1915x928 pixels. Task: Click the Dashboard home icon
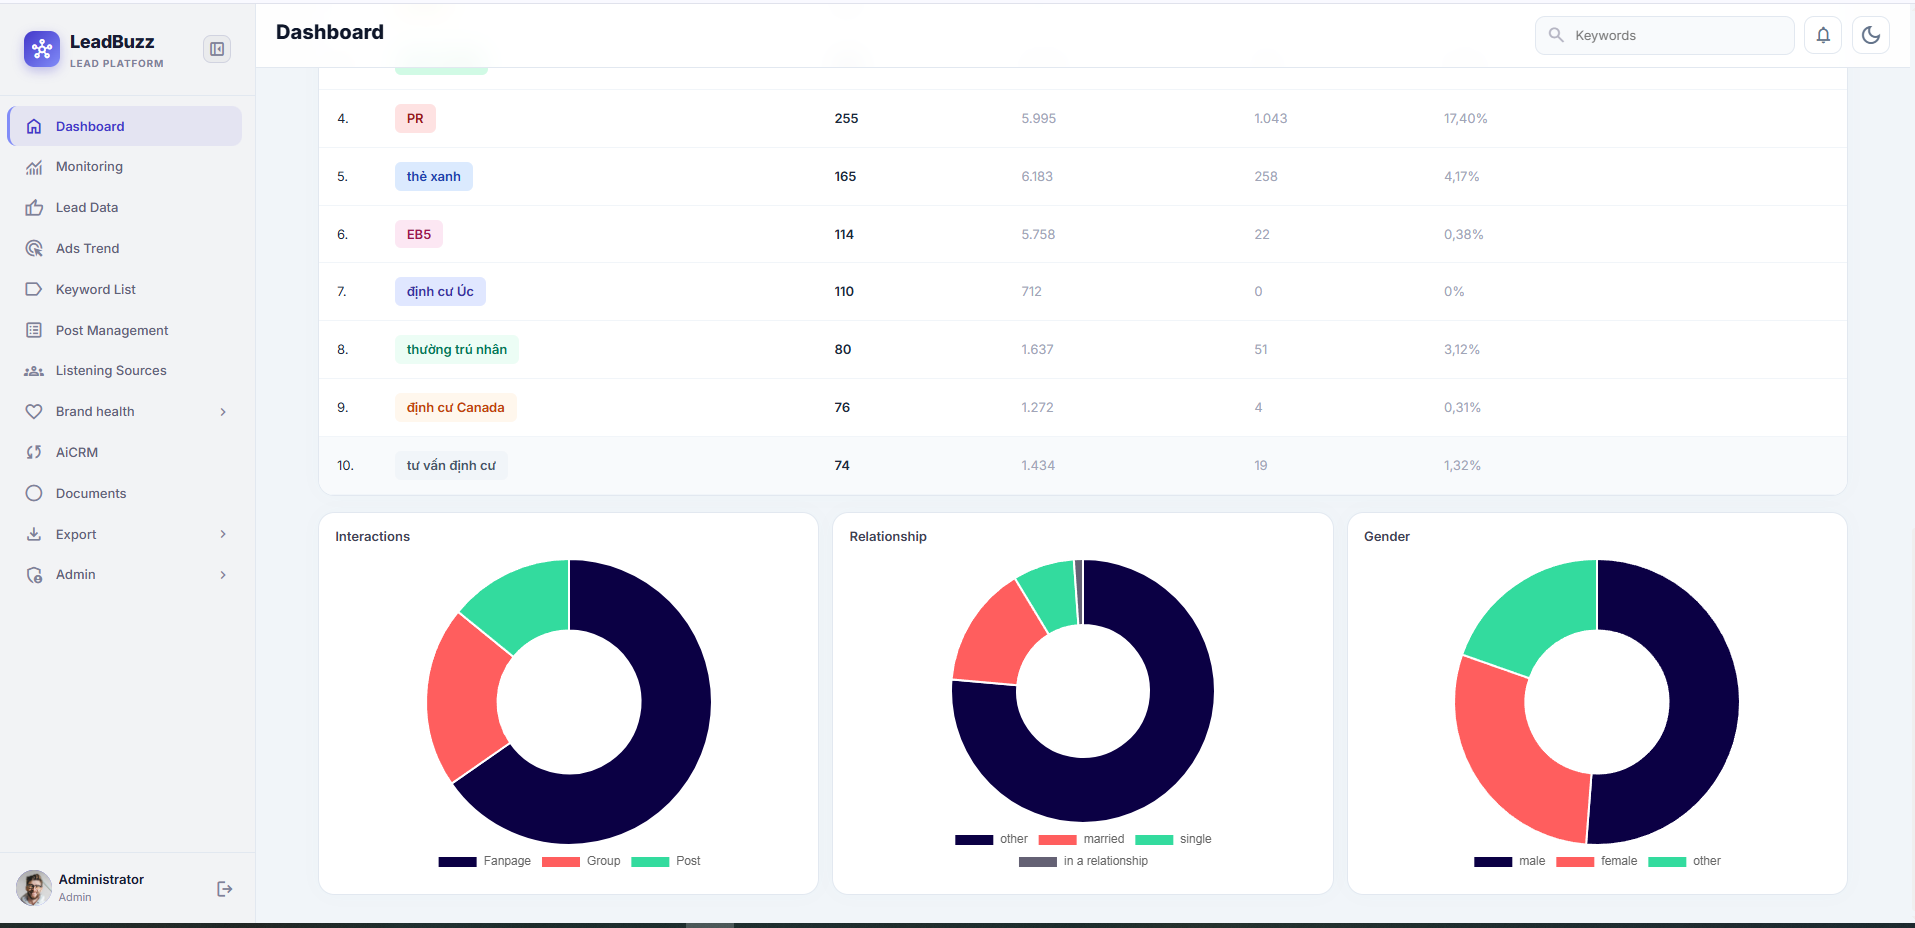[x=34, y=126]
